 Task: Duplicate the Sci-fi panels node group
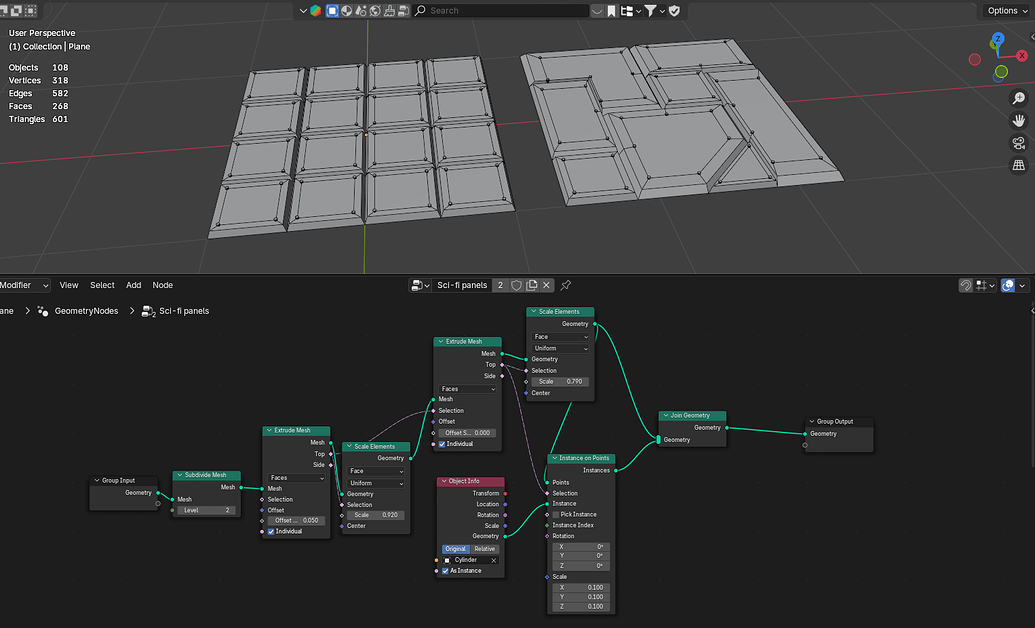point(531,285)
